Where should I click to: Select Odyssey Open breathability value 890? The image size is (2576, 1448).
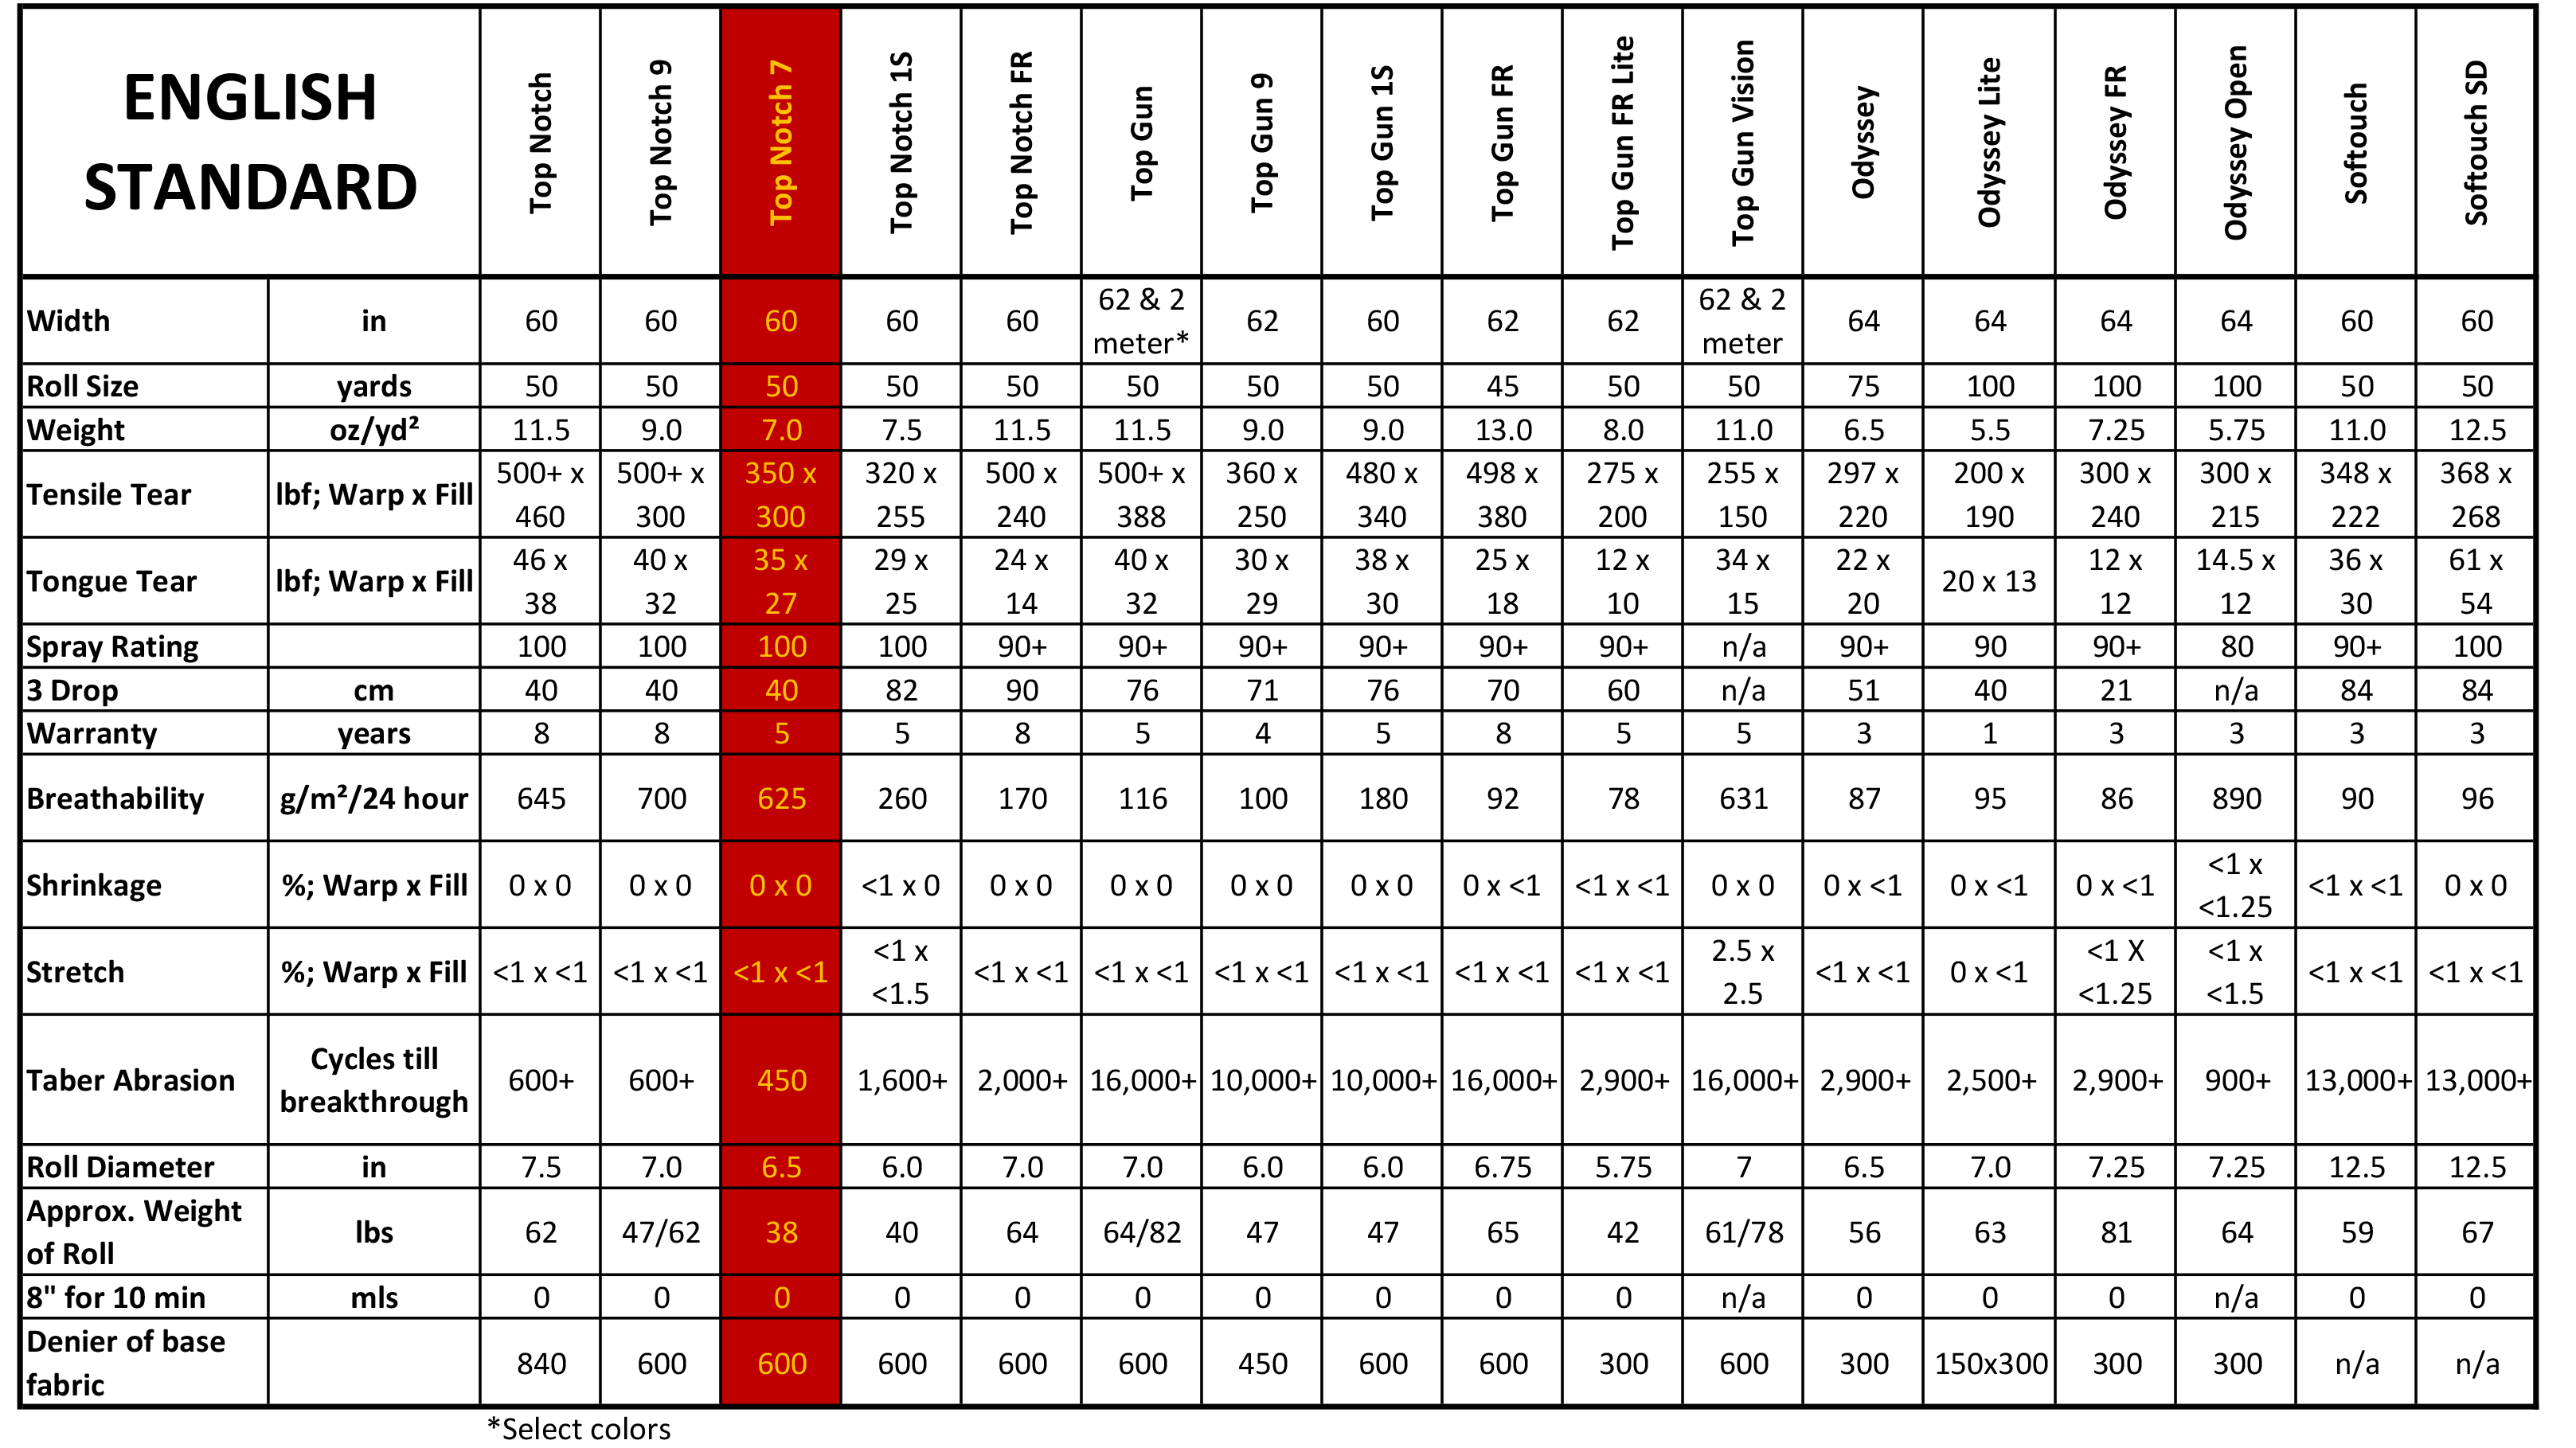pos(2236,798)
